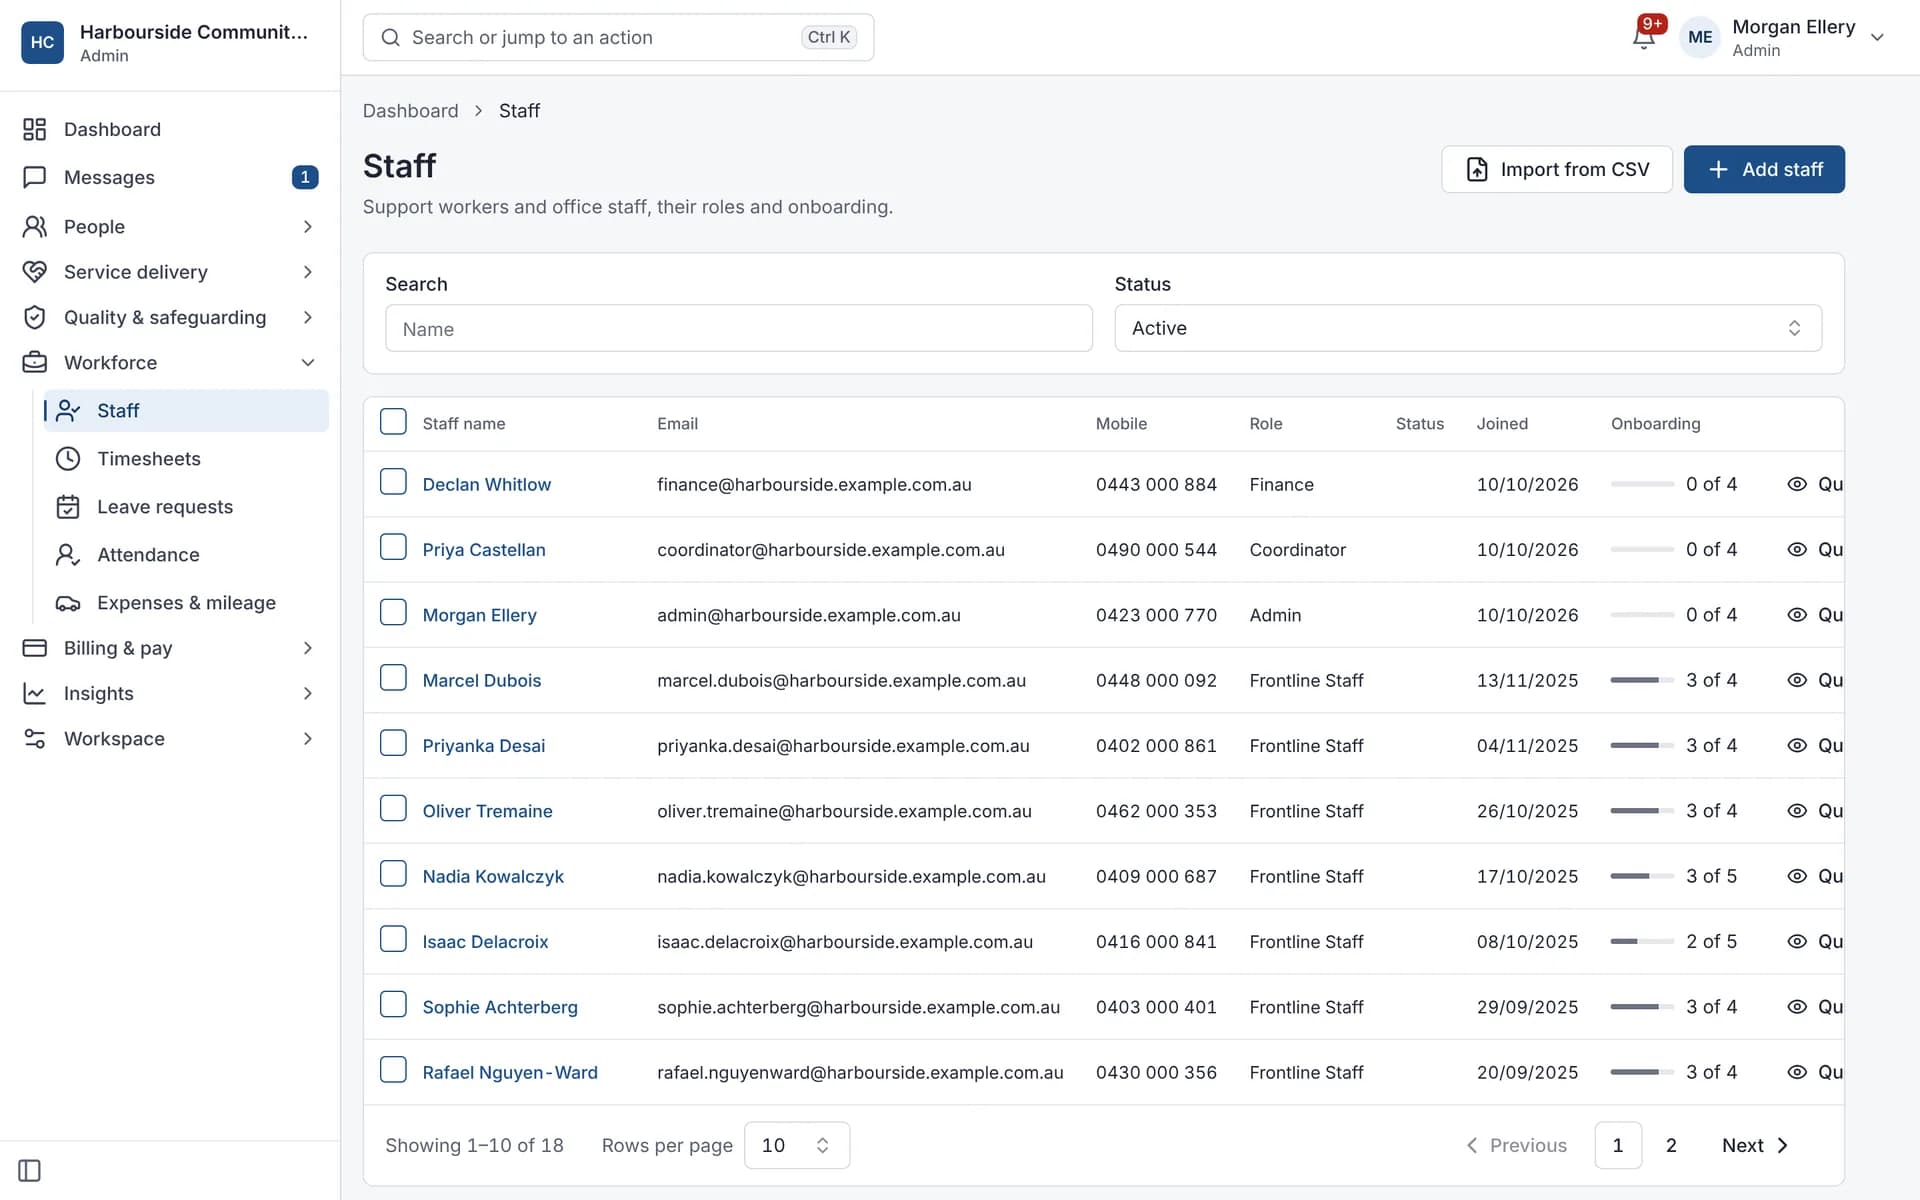Click the Billing & pay card icon

(35, 648)
